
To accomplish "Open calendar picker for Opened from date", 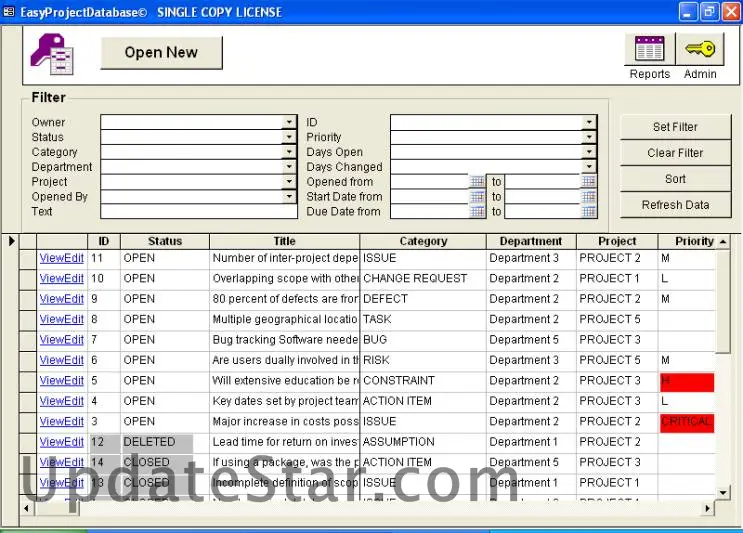I will [477, 182].
